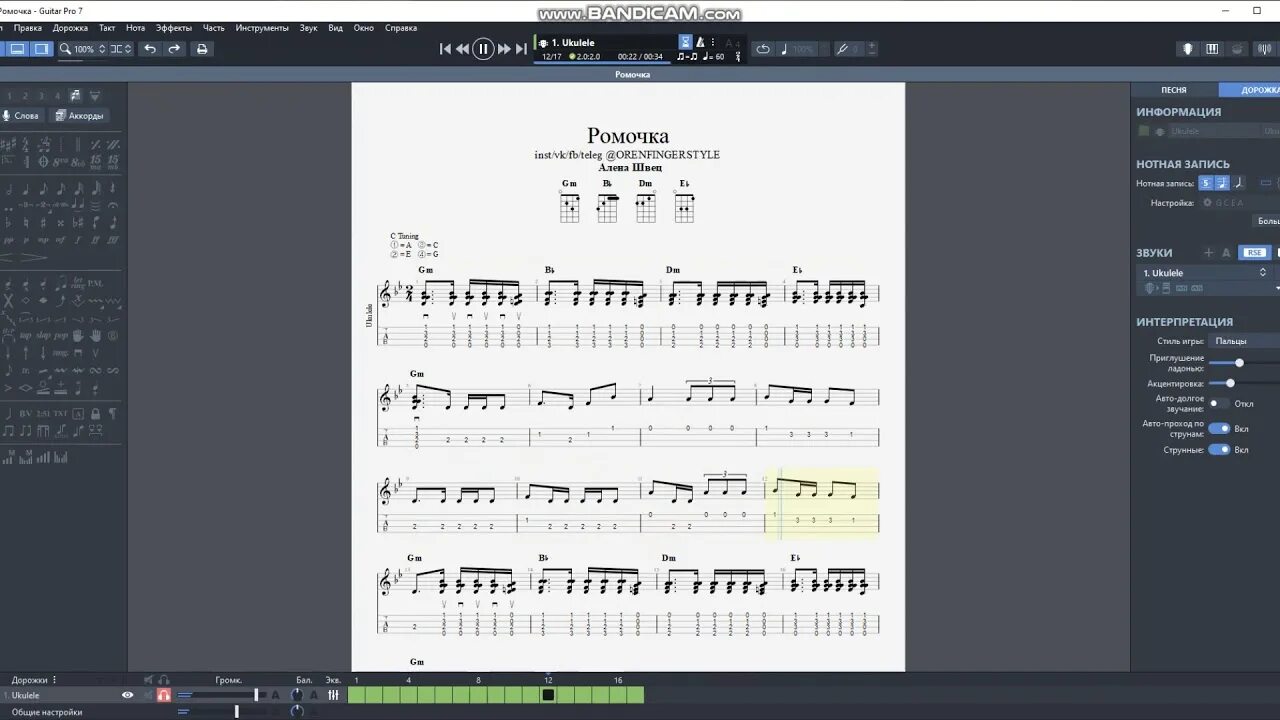Switch to screen view layout
Viewport: 1280px width, 720px height.
coord(41,49)
